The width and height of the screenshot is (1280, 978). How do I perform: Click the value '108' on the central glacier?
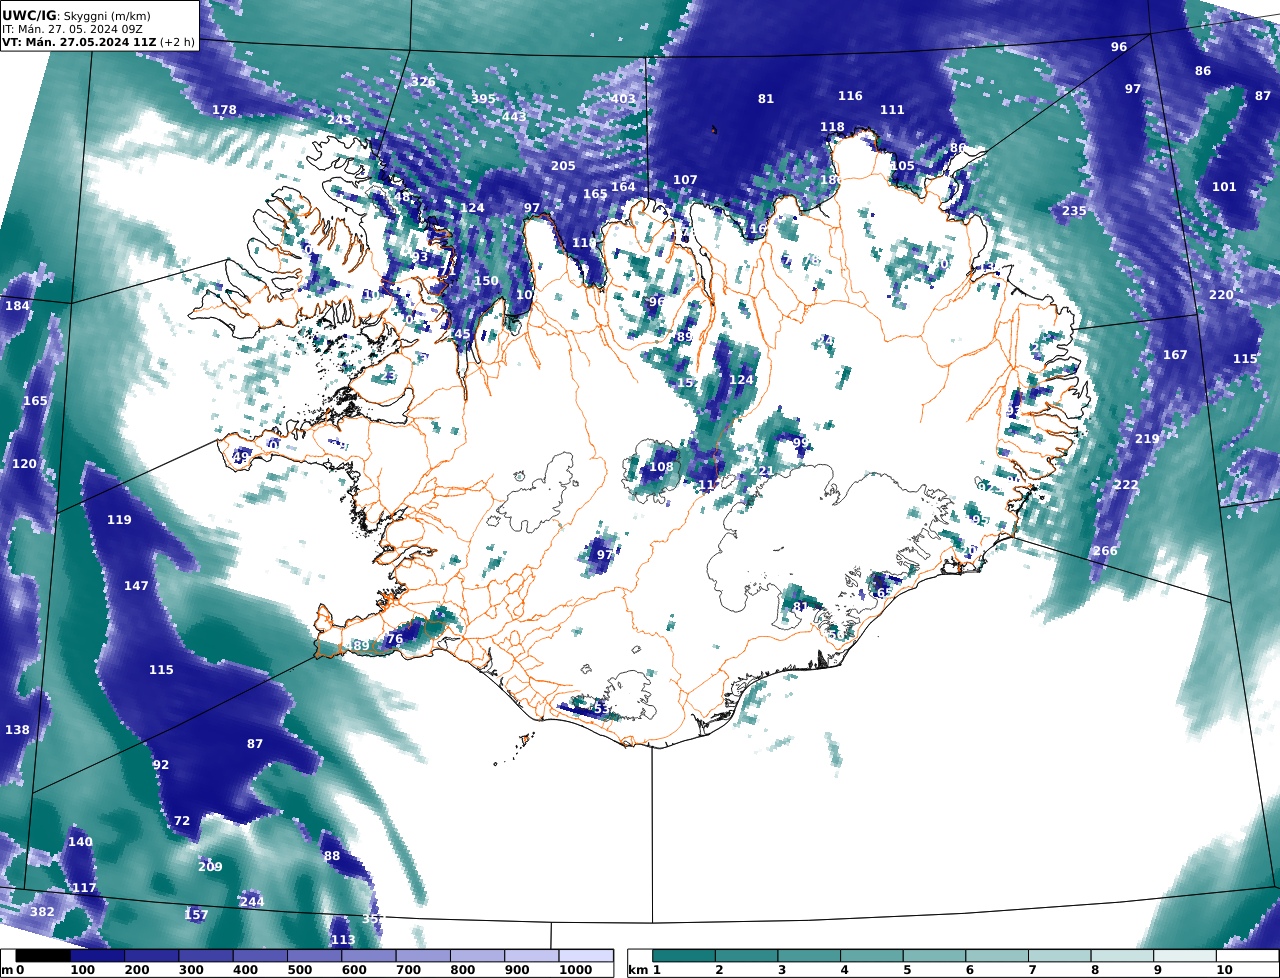[662, 467]
